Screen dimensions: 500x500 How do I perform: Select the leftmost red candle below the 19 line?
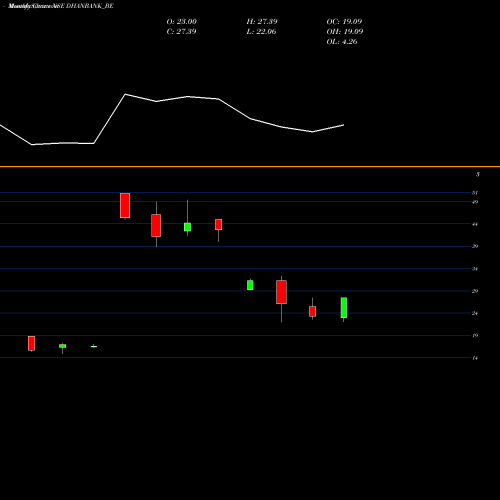31,343
